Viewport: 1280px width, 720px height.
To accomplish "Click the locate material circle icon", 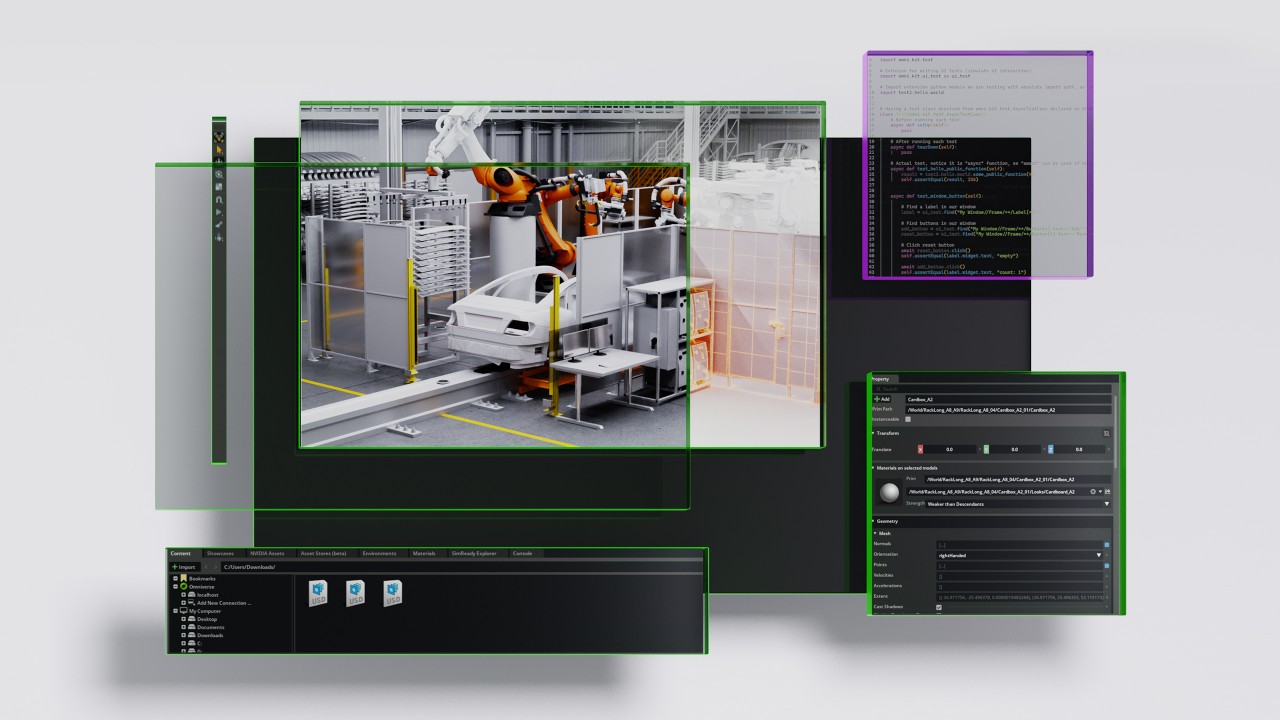I will pyautogui.click(x=1093, y=492).
